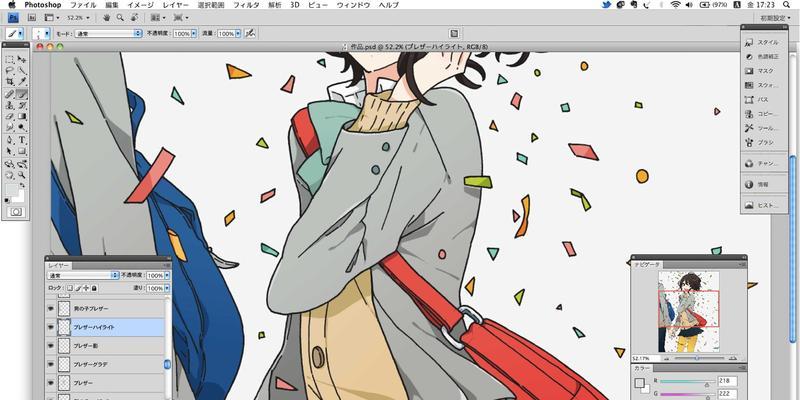Open the イメージ menu

point(140,5)
